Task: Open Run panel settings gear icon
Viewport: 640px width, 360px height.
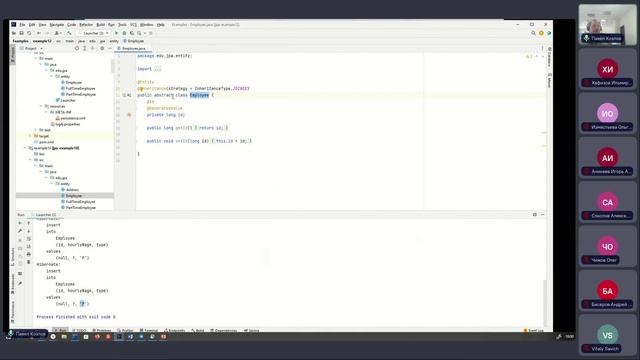Action: (535, 215)
